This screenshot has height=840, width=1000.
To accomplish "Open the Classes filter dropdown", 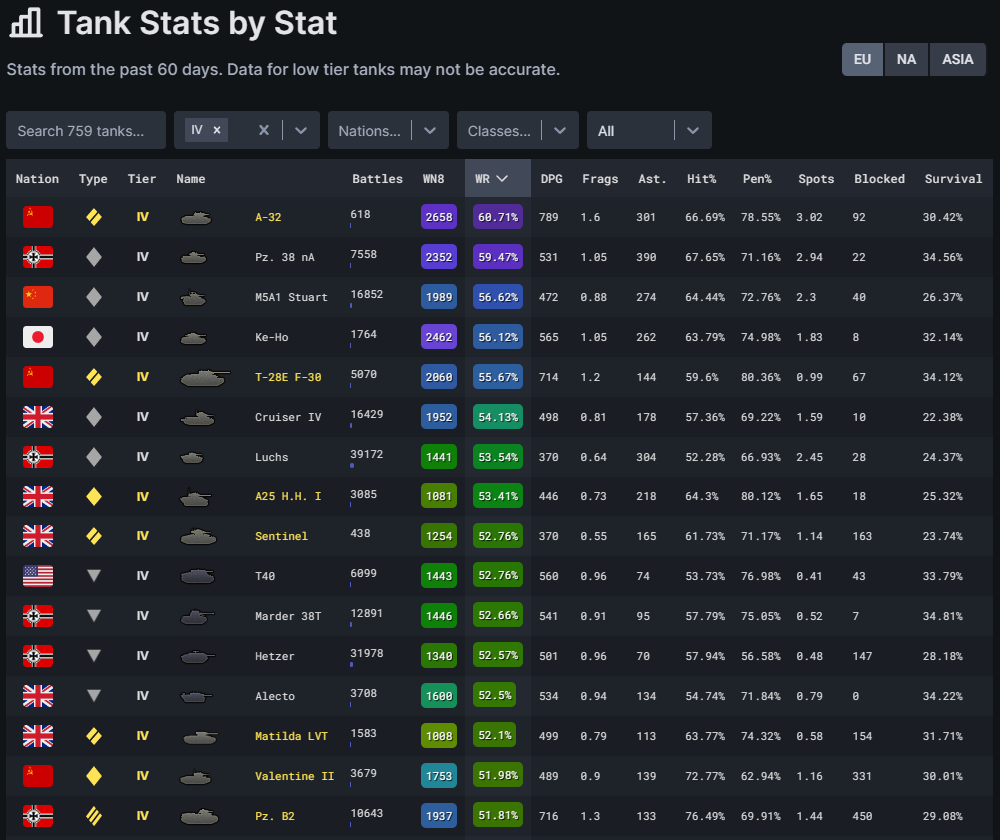I will click(x=517, y=130).
